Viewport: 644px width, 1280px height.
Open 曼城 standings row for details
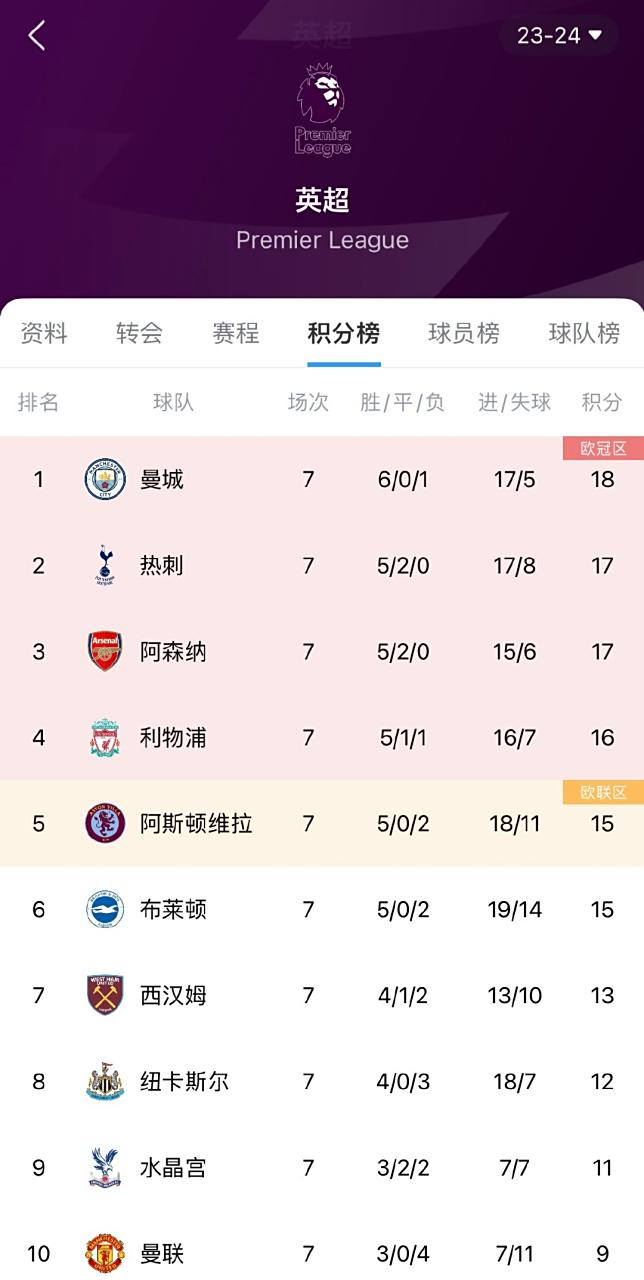[320, 478]
